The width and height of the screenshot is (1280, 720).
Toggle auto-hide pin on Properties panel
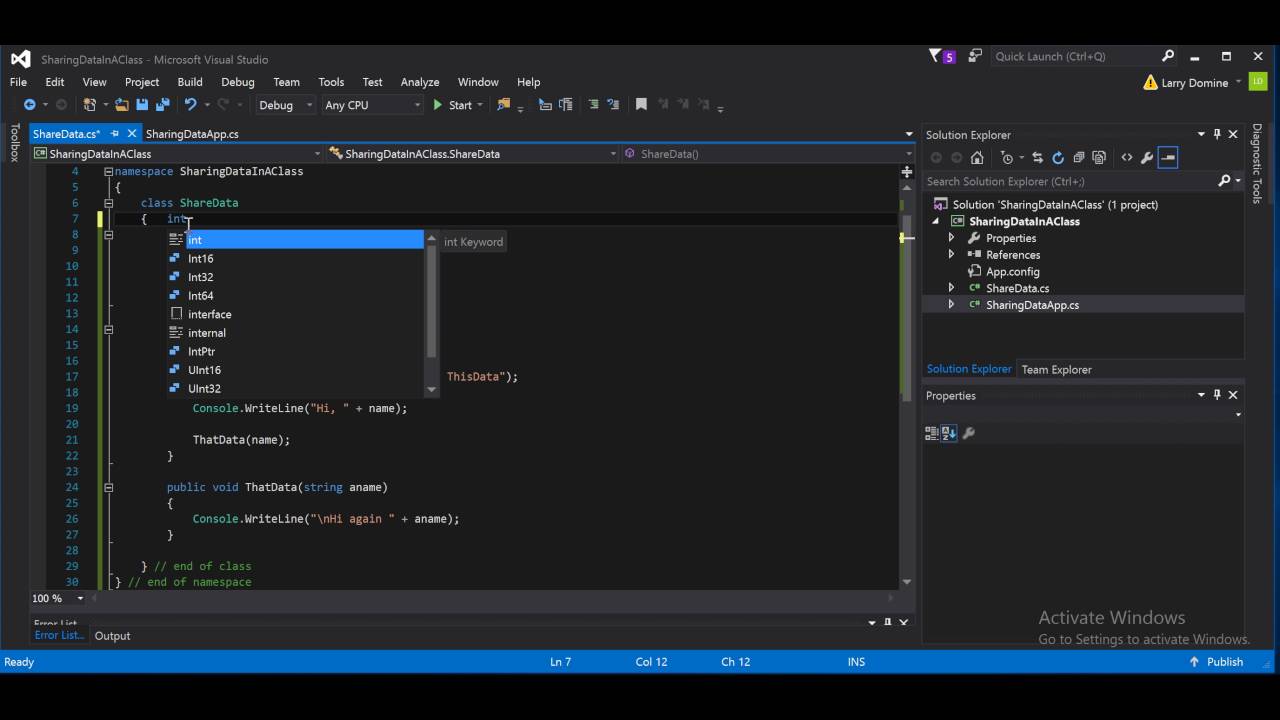(1217, 395)
